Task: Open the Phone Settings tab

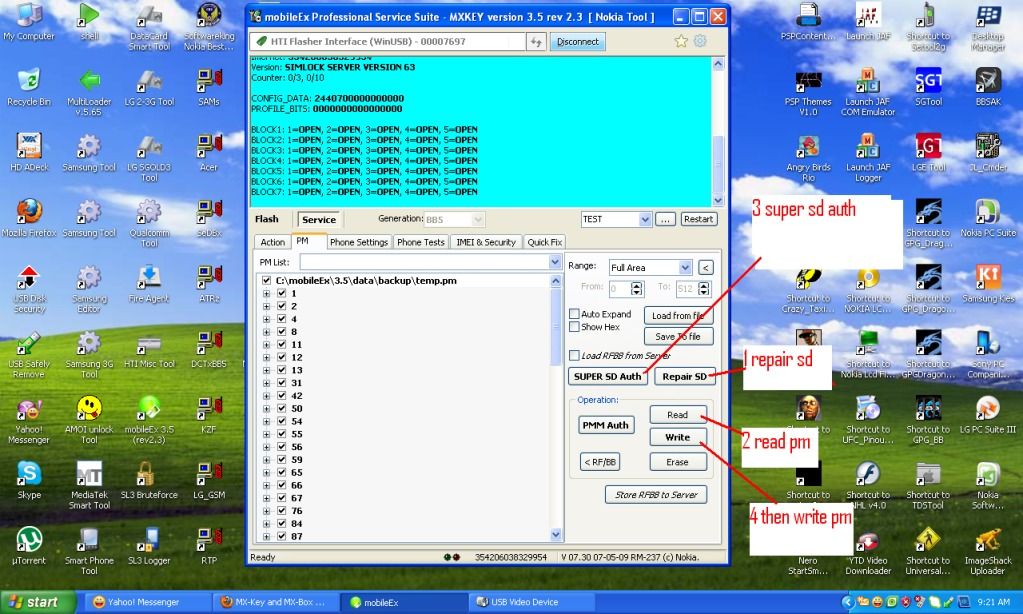Action: (359, 242)
